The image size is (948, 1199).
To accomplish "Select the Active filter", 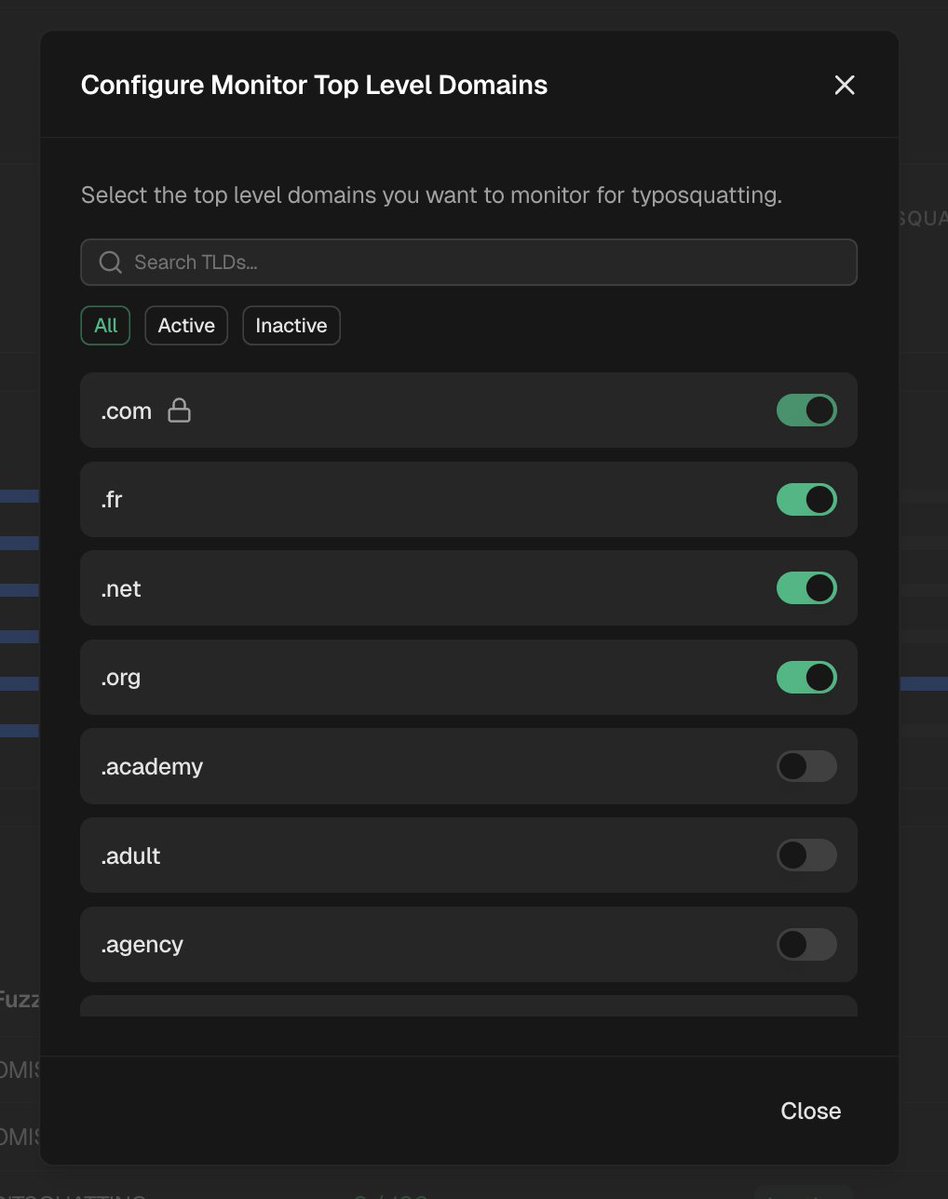I will [186, 325].
